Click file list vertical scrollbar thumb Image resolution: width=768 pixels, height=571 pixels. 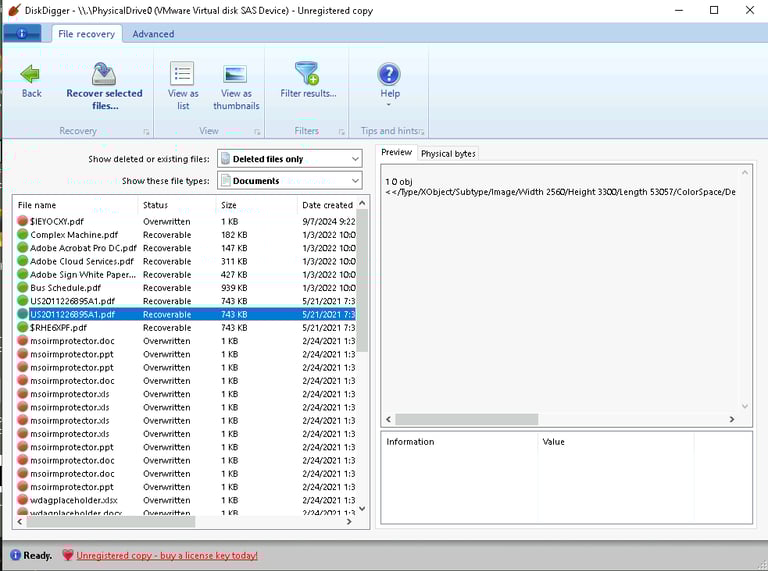point(362,280)
